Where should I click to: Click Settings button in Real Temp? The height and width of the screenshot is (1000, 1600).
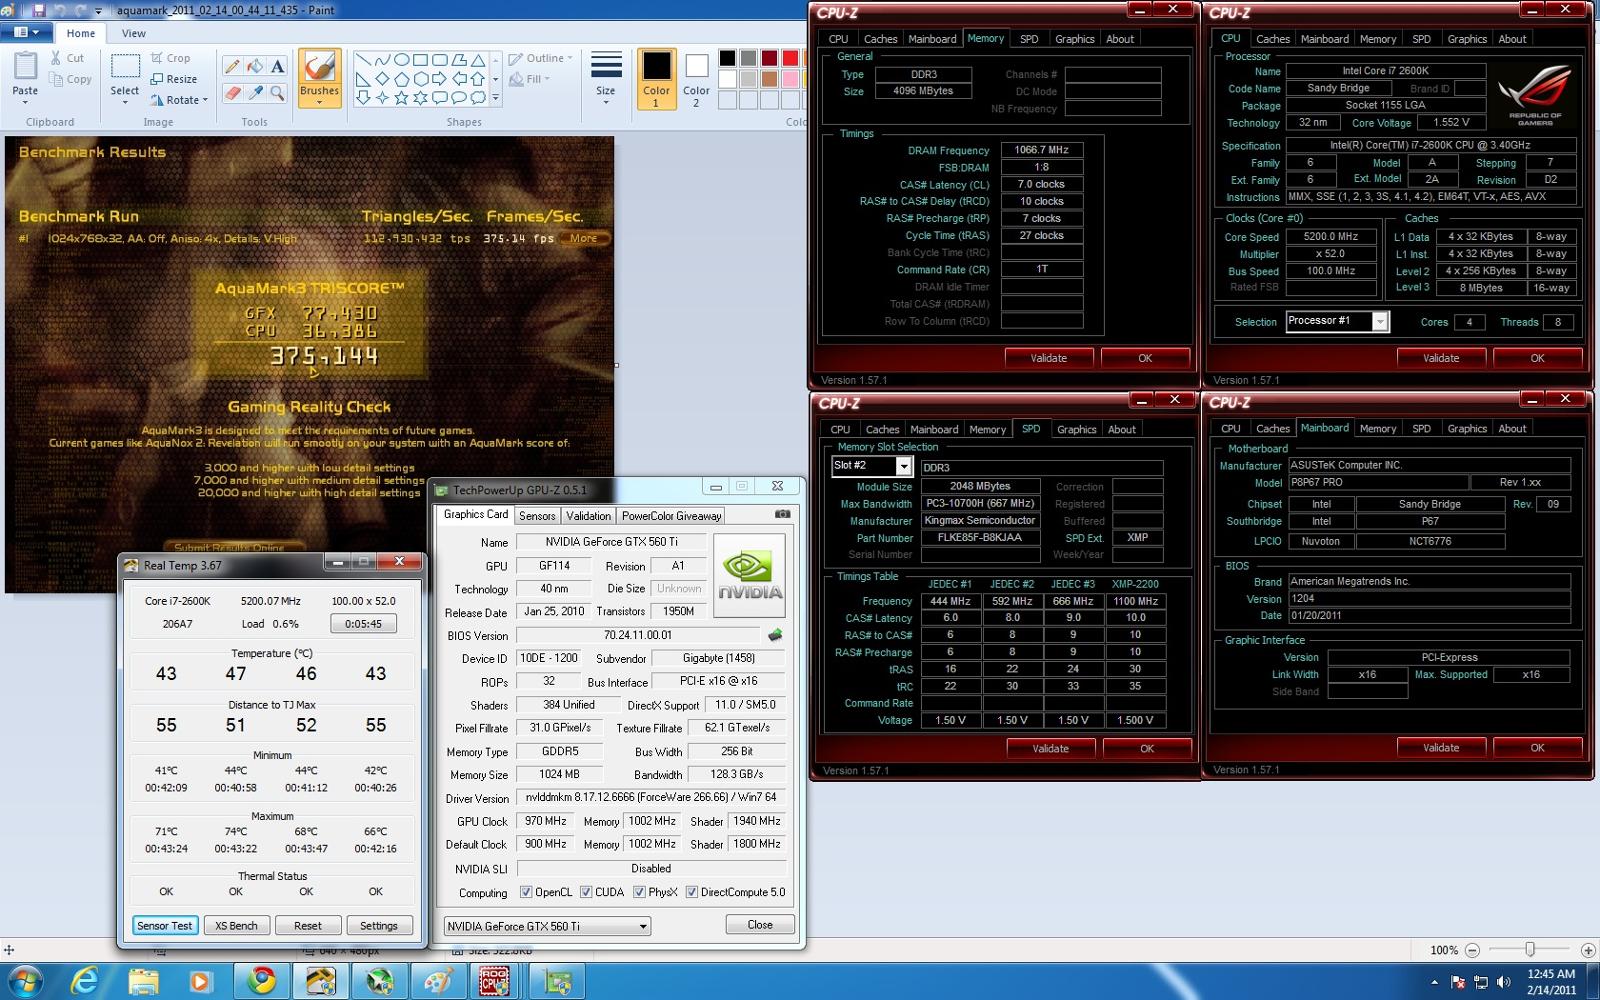379,926
